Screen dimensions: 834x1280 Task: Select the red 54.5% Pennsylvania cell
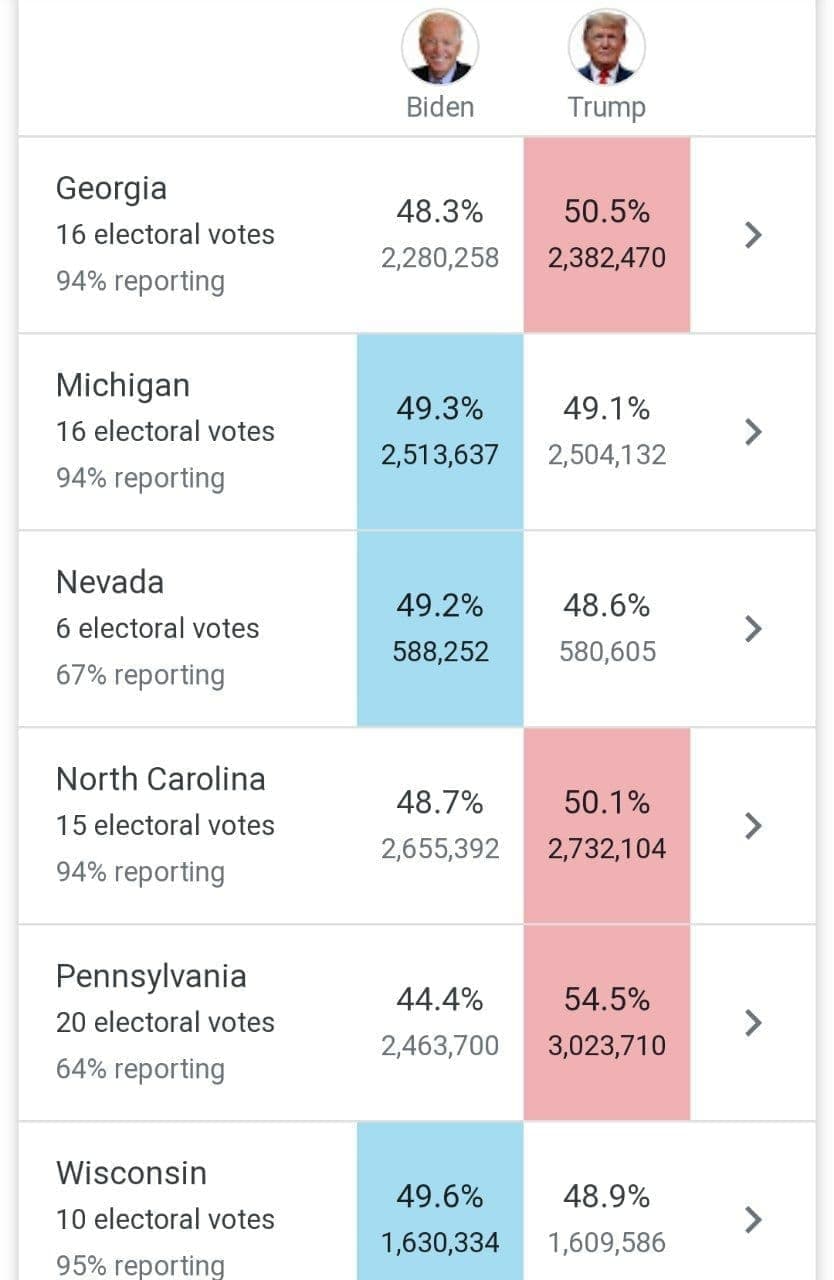[607, 1023]
